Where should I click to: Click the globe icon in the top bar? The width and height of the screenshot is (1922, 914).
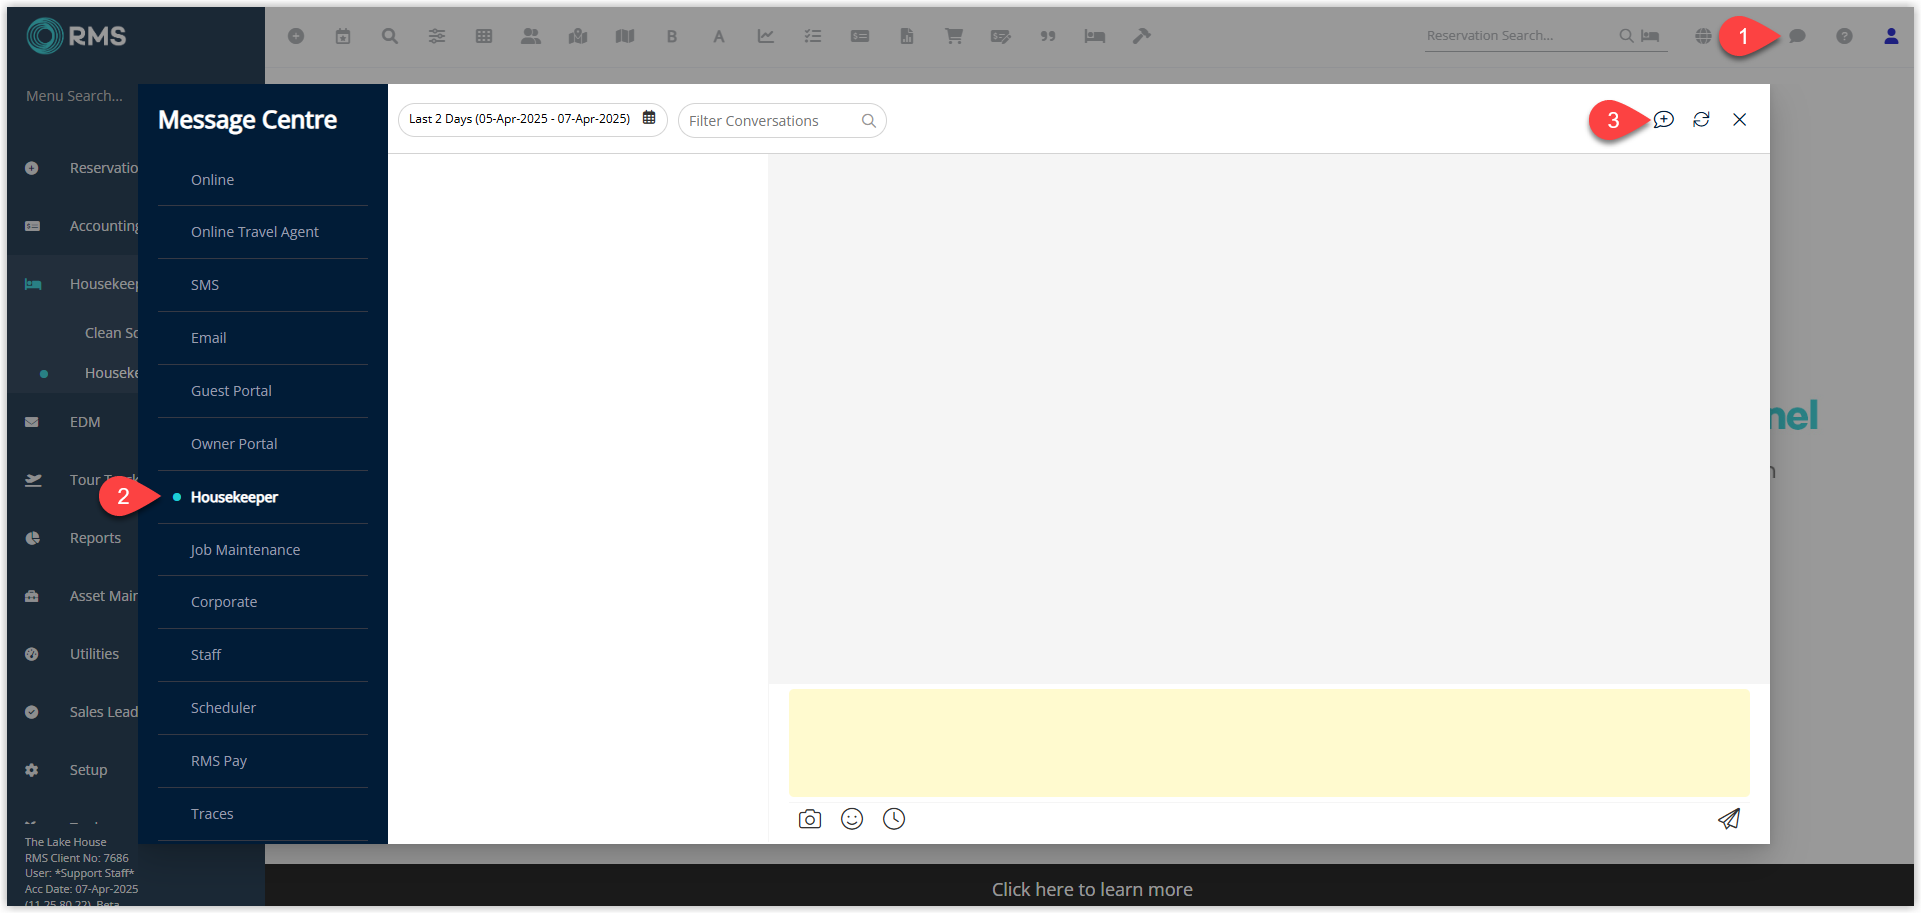1704,36
